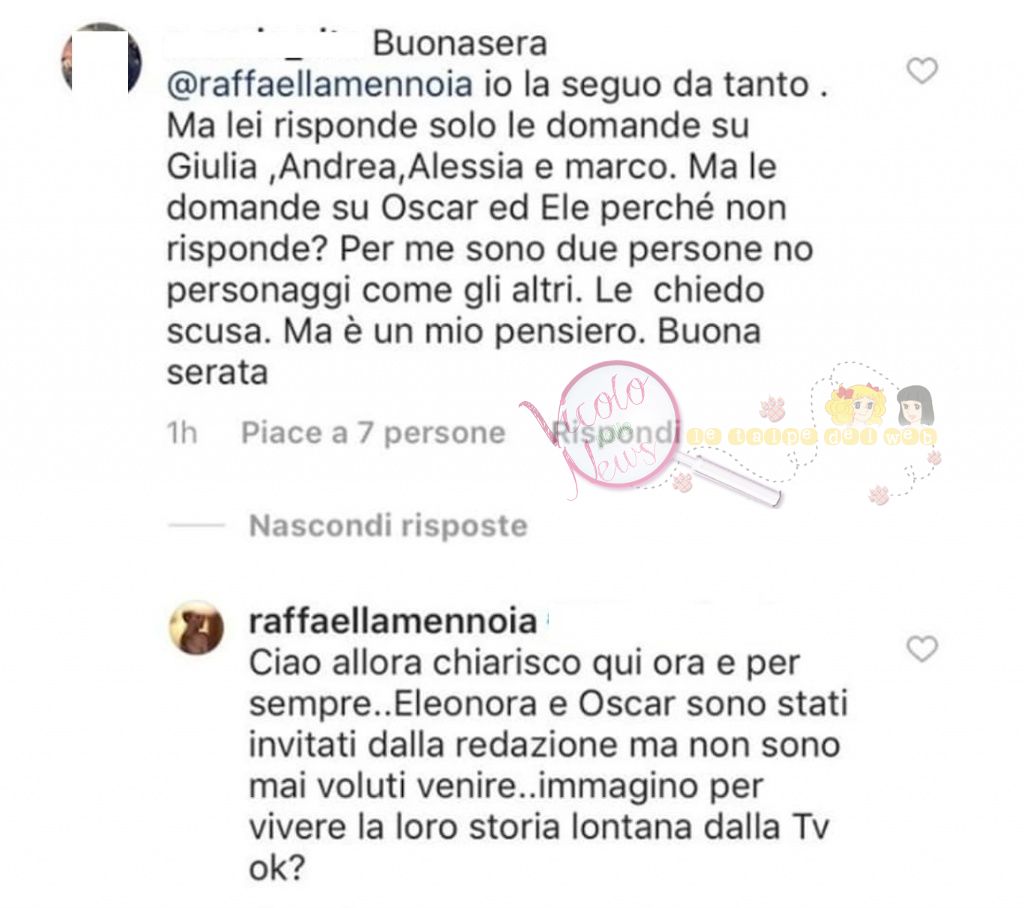Click the first comment text starting 'Buonasera'
The height and width of the screenshot is (908, 1024).
pyautogui.click(x=496, y=209)
